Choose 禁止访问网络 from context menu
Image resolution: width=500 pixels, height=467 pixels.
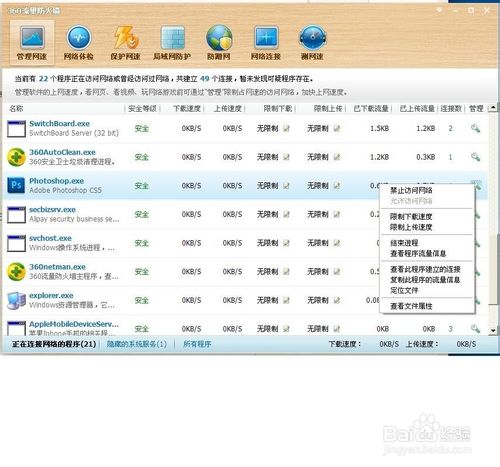[411, 190]
